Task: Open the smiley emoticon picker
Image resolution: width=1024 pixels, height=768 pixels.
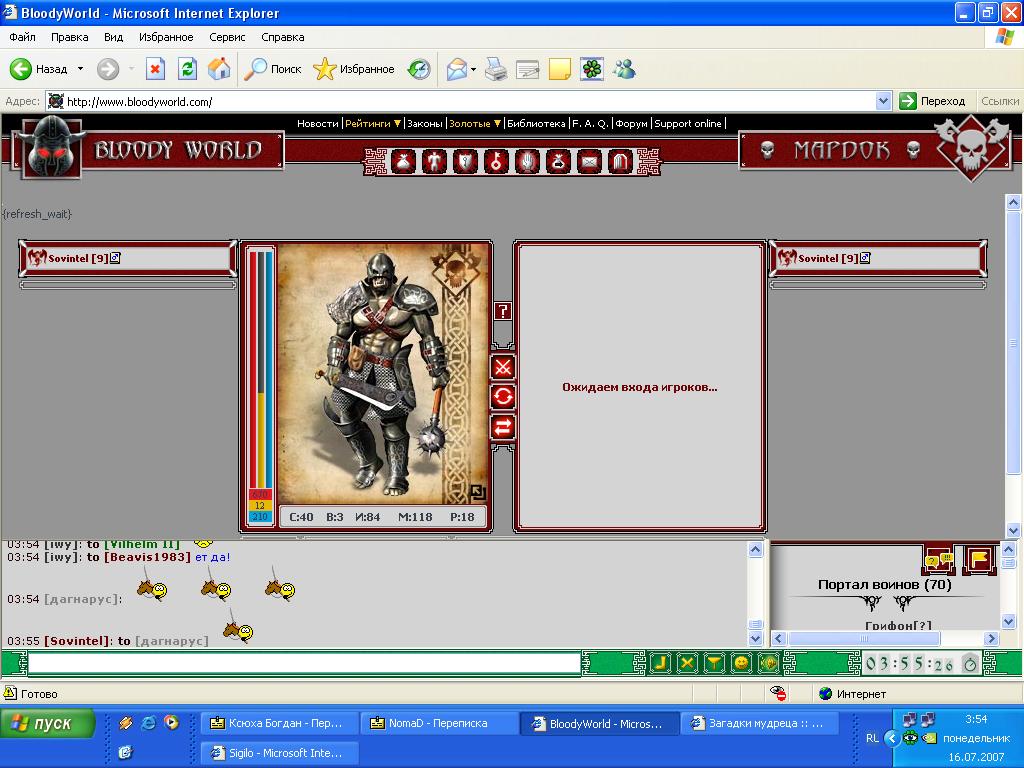Action: coord(741,664)
